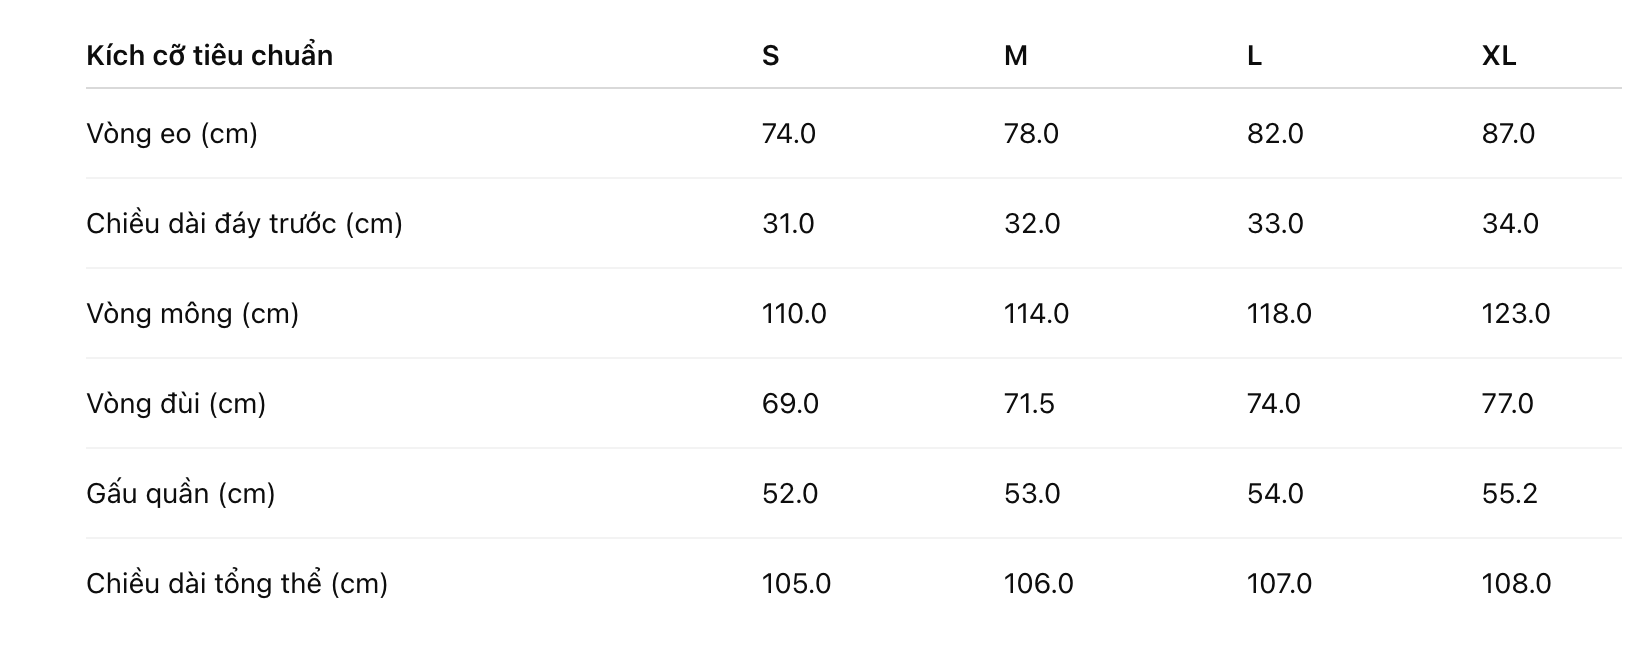
Task: Click the 'Gấu quần (cm)' row label
Action: tap(180, 494)
